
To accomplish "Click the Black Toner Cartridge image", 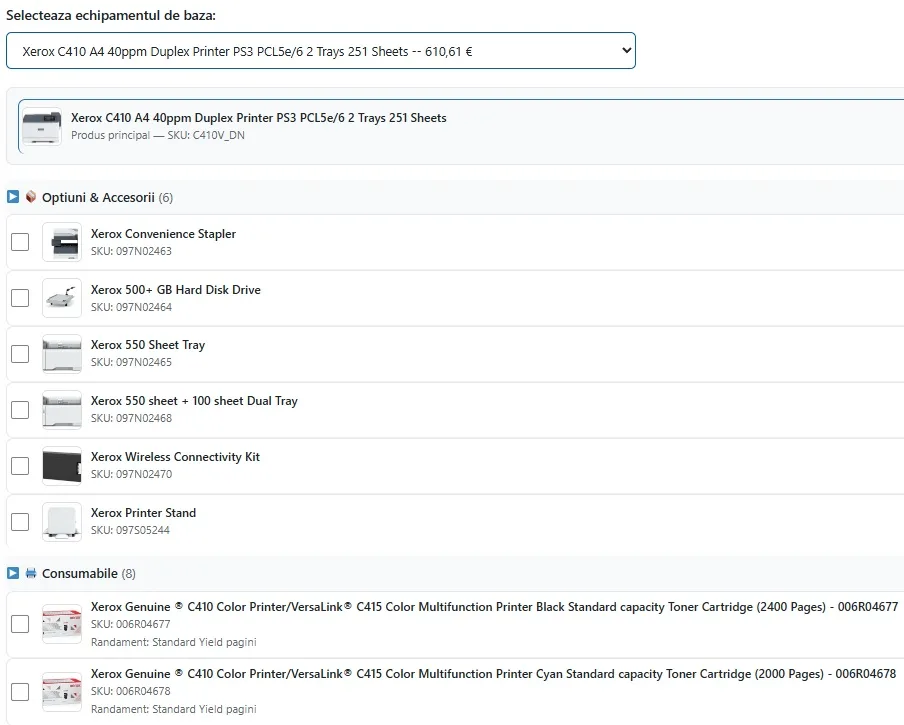I will (x=62, y=624).
